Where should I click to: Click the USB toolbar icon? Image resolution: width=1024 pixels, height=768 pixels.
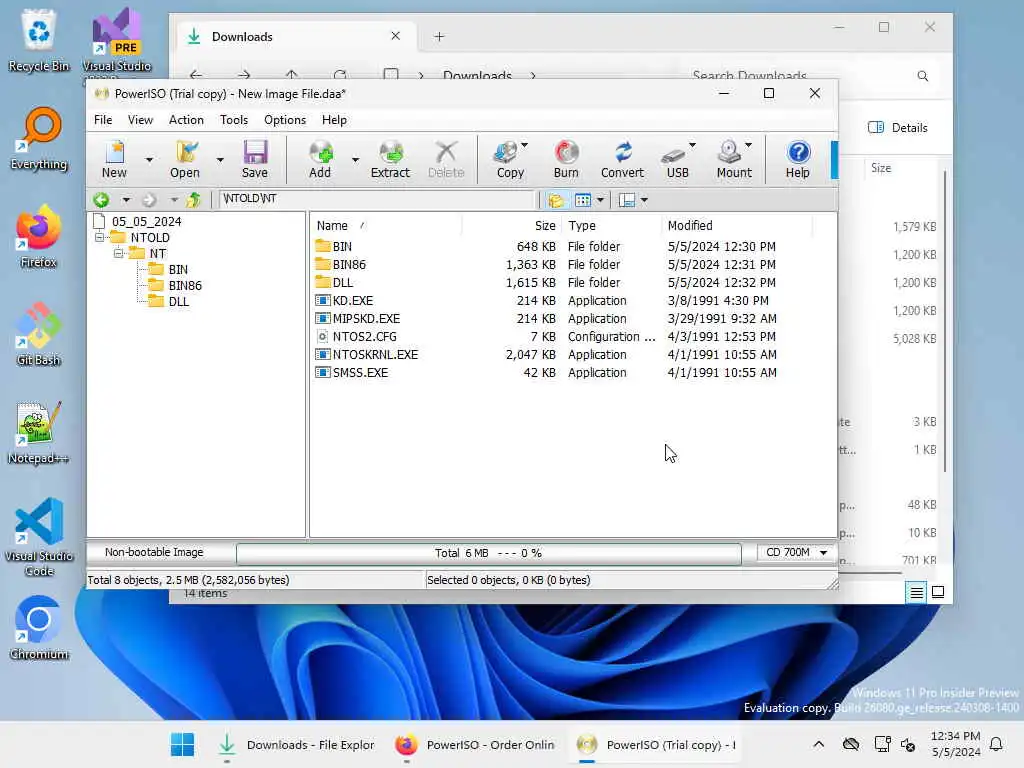point(677,159)
